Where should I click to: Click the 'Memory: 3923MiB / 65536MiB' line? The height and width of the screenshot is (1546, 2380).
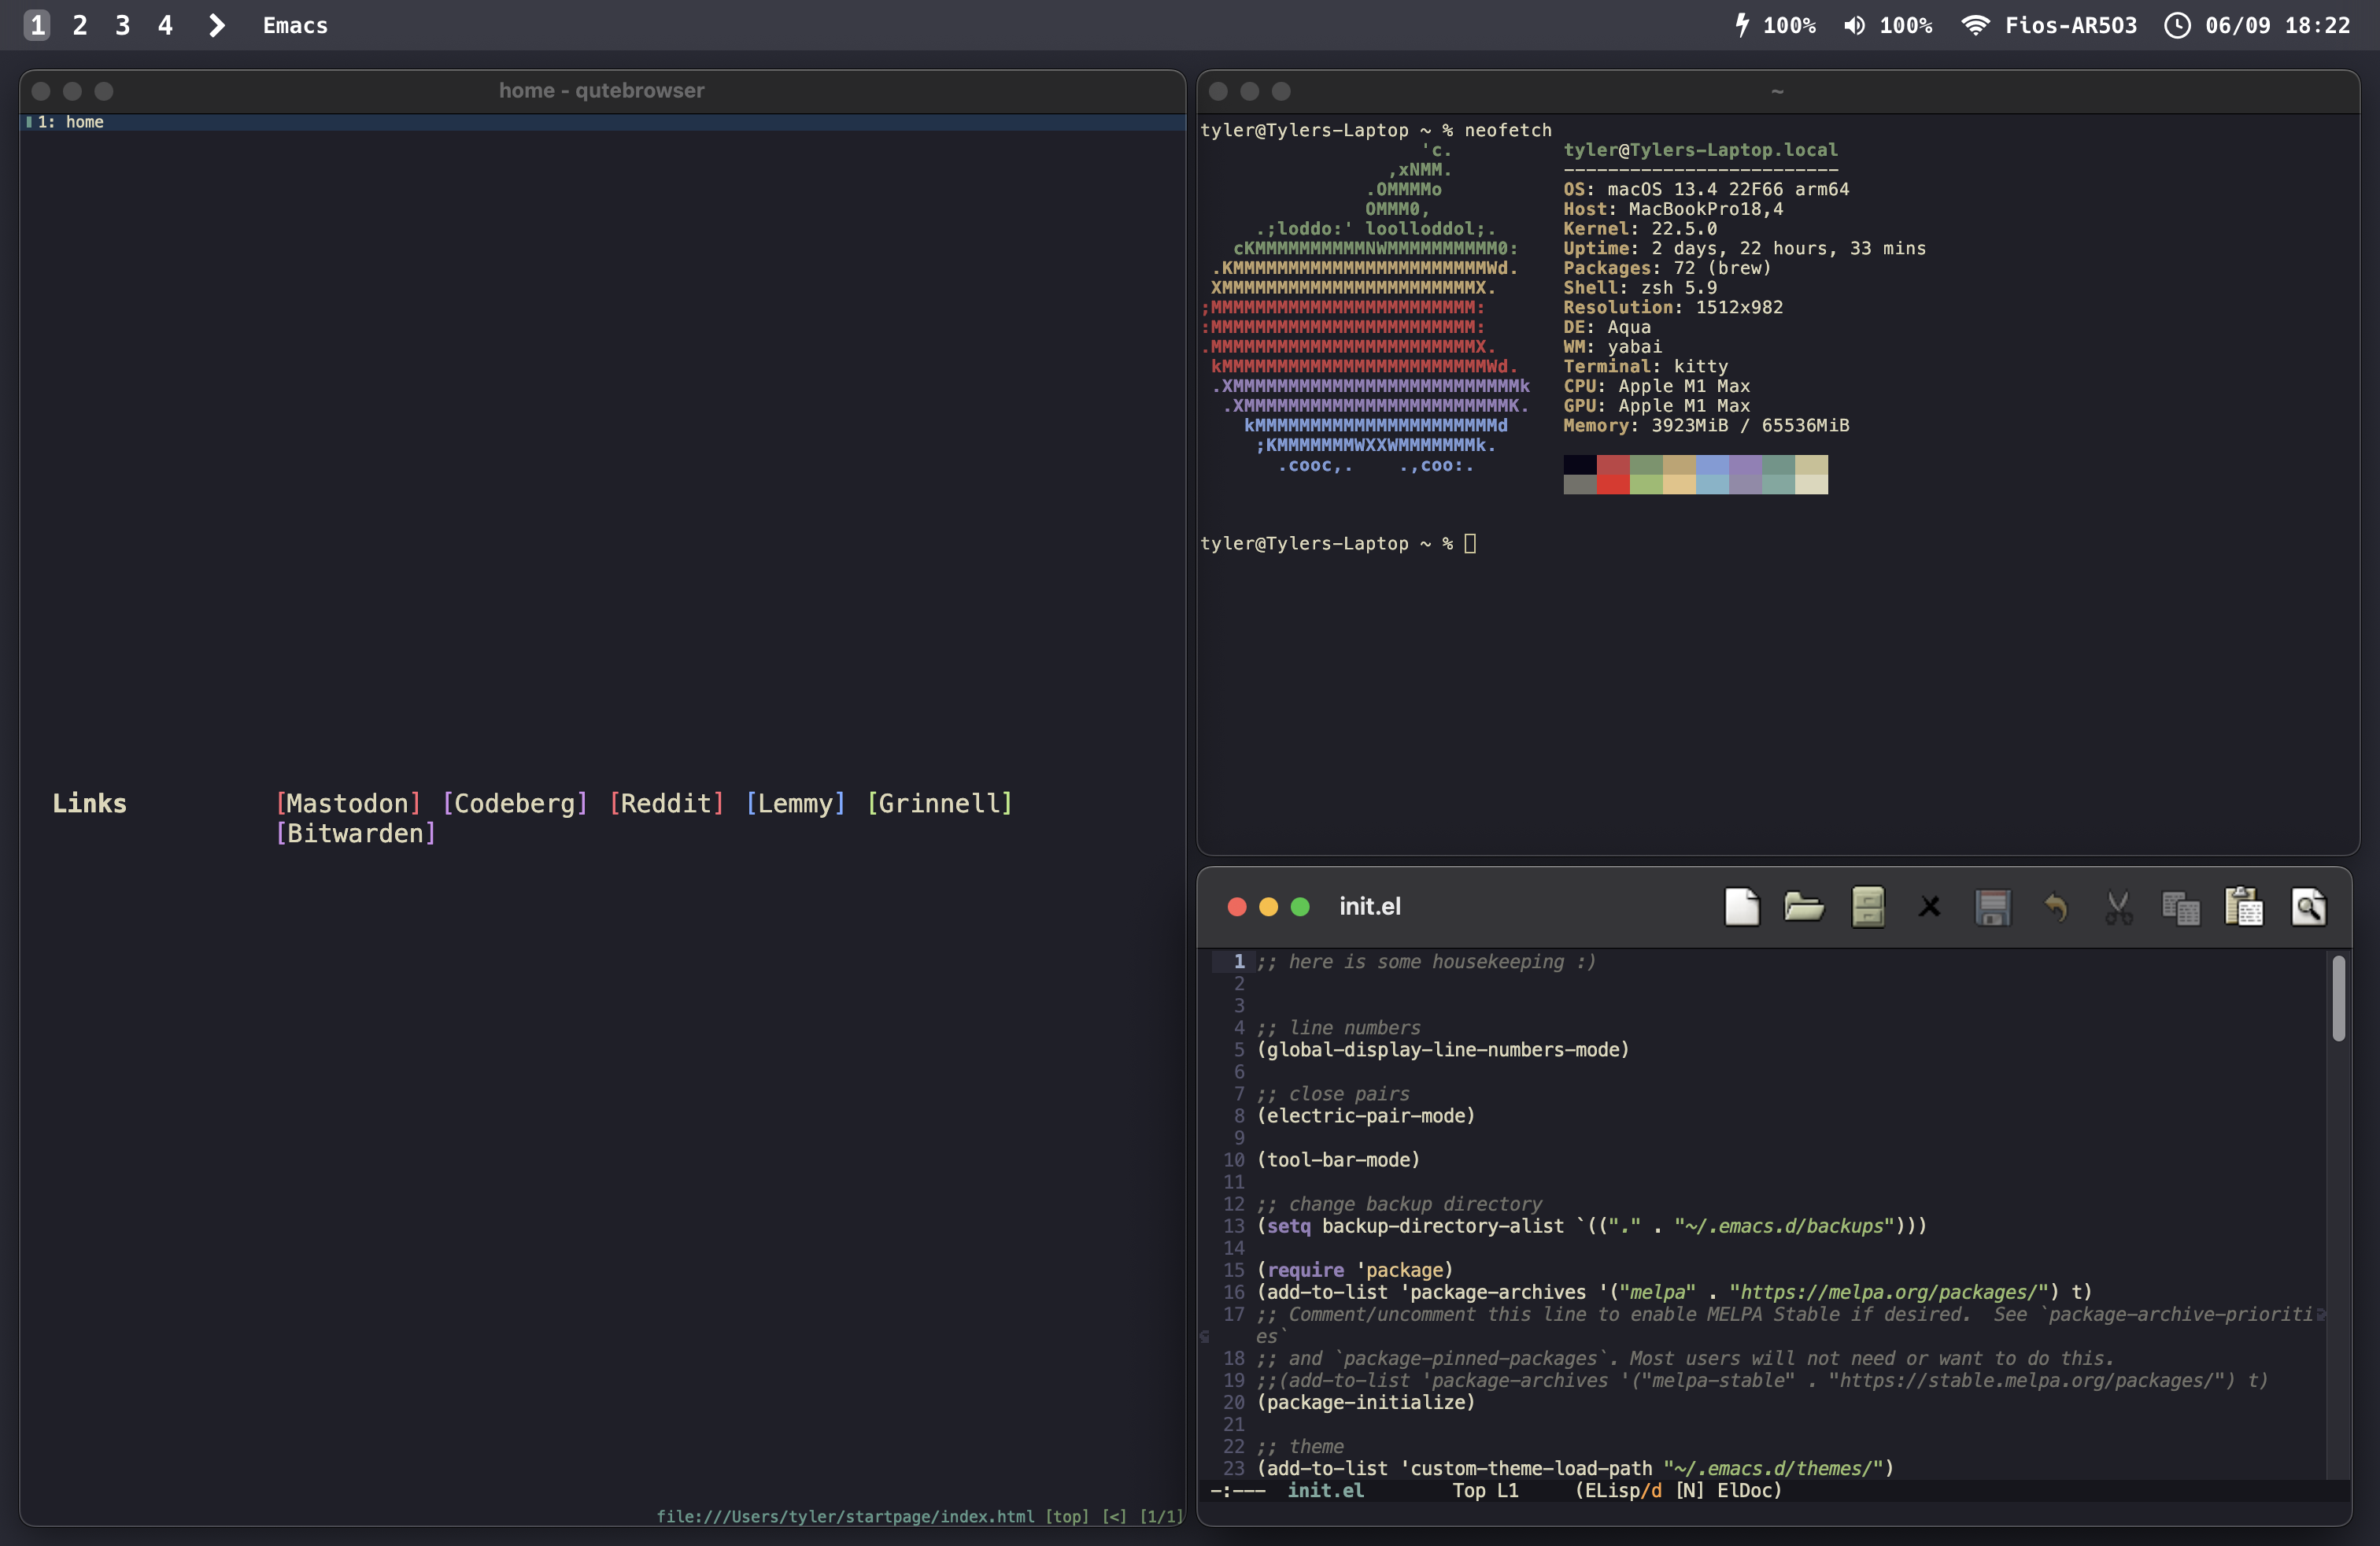pyautogui.click(x=1706, y=425)
